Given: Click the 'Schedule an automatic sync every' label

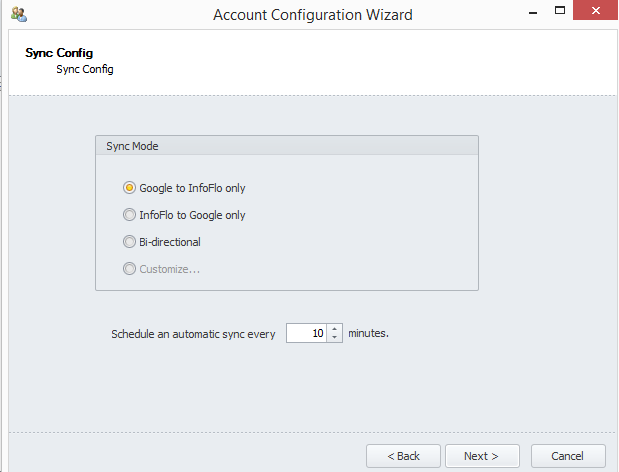Looking at the screenshot, I should tap(192, 334).
